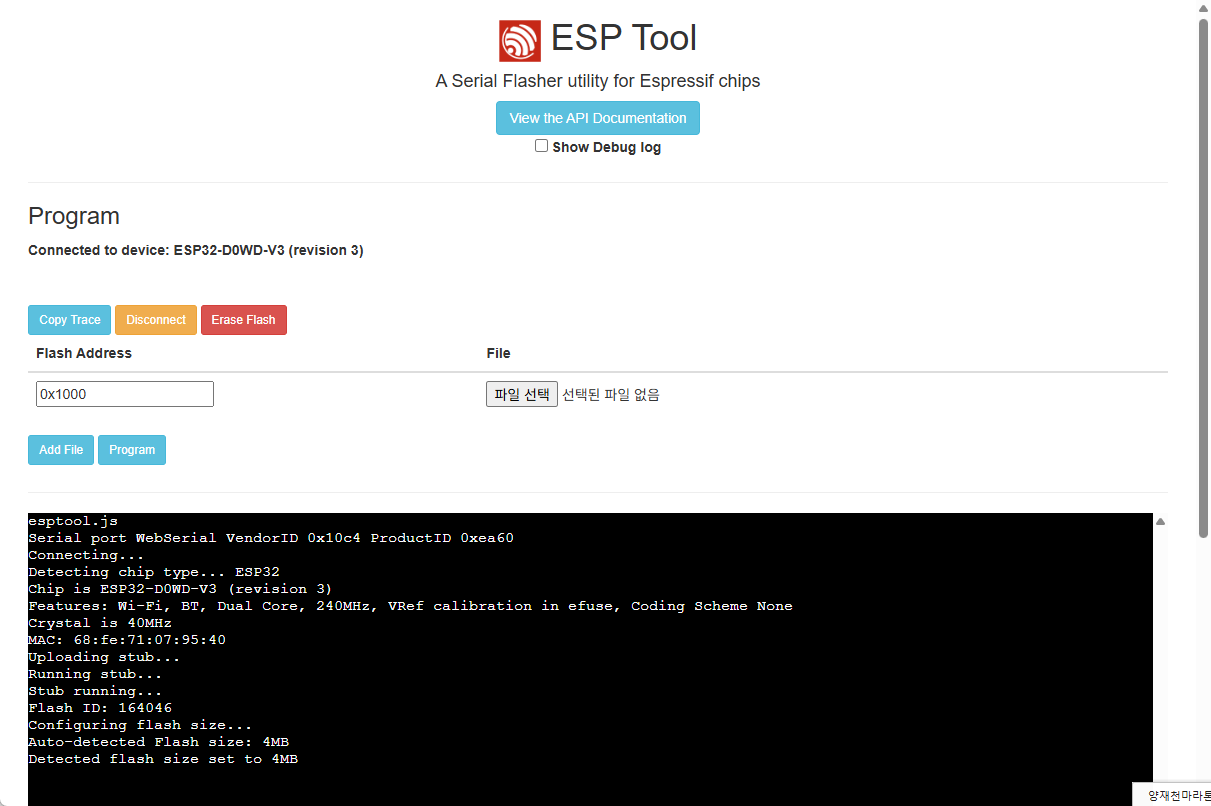The height and width of the screenshot is (806, 1211).
Task: Click the Detected flash size set to 4MB line
Action: pyautogui.click(x=163, y=759)
